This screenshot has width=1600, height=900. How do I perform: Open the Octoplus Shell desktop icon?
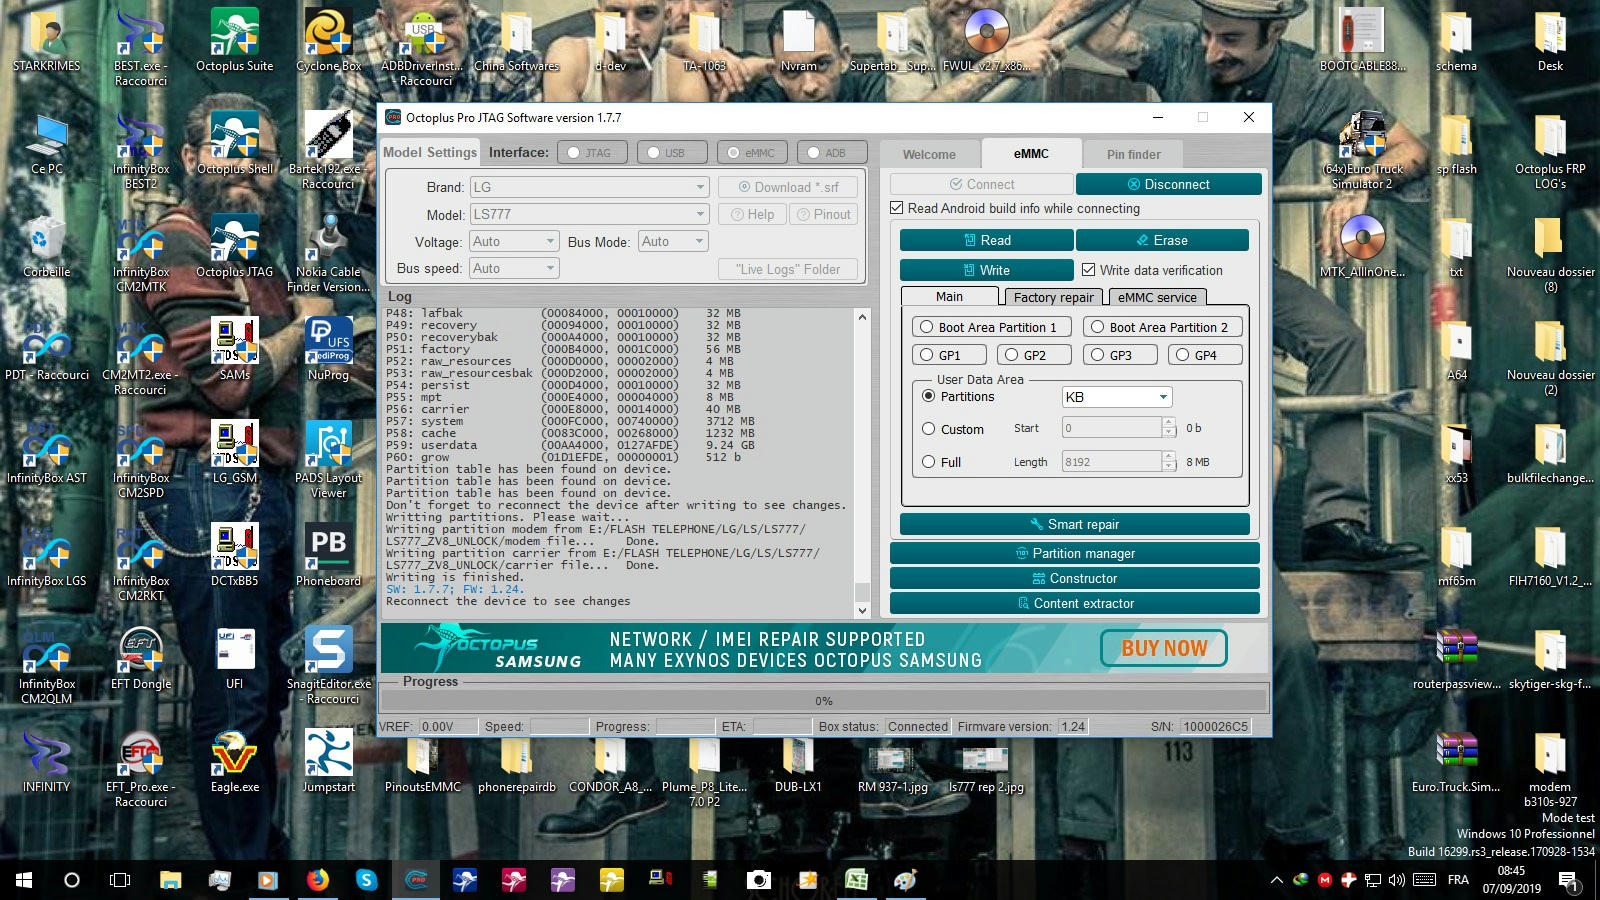[234, 143]
